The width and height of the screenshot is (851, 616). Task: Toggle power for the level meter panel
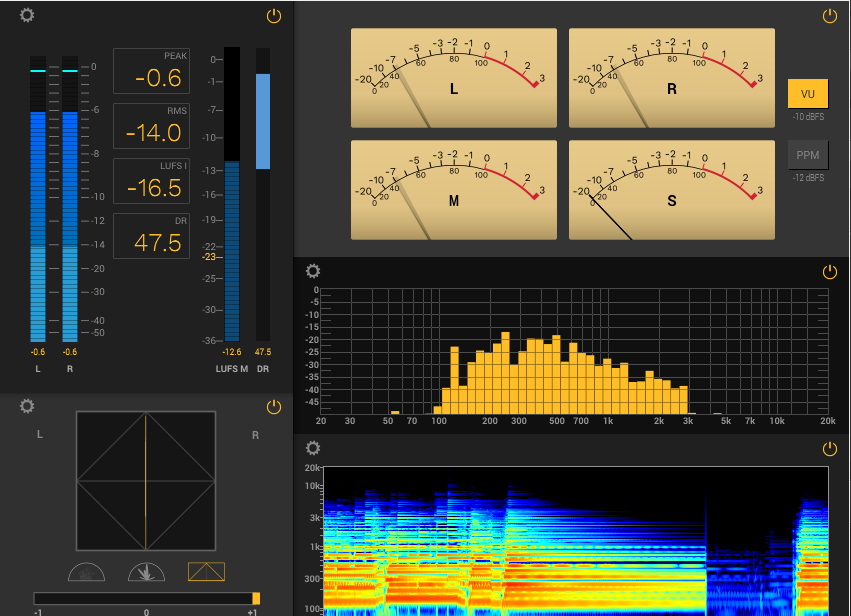pos(274,16)
